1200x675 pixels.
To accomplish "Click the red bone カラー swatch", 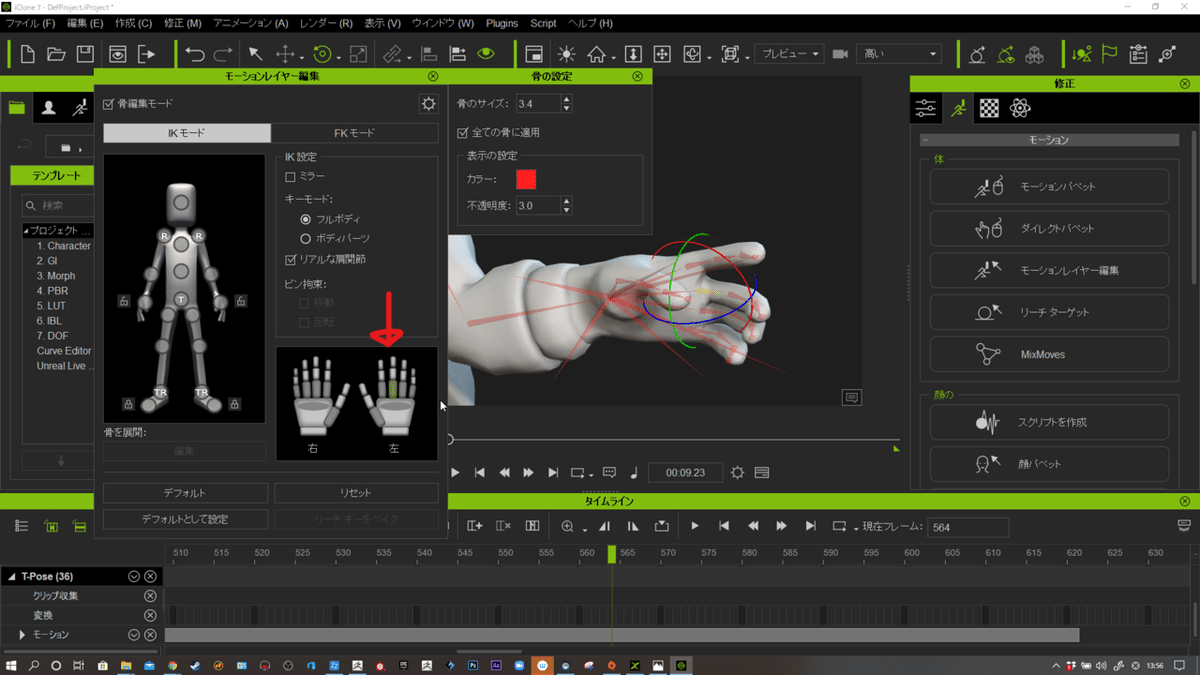I will 526,179.
